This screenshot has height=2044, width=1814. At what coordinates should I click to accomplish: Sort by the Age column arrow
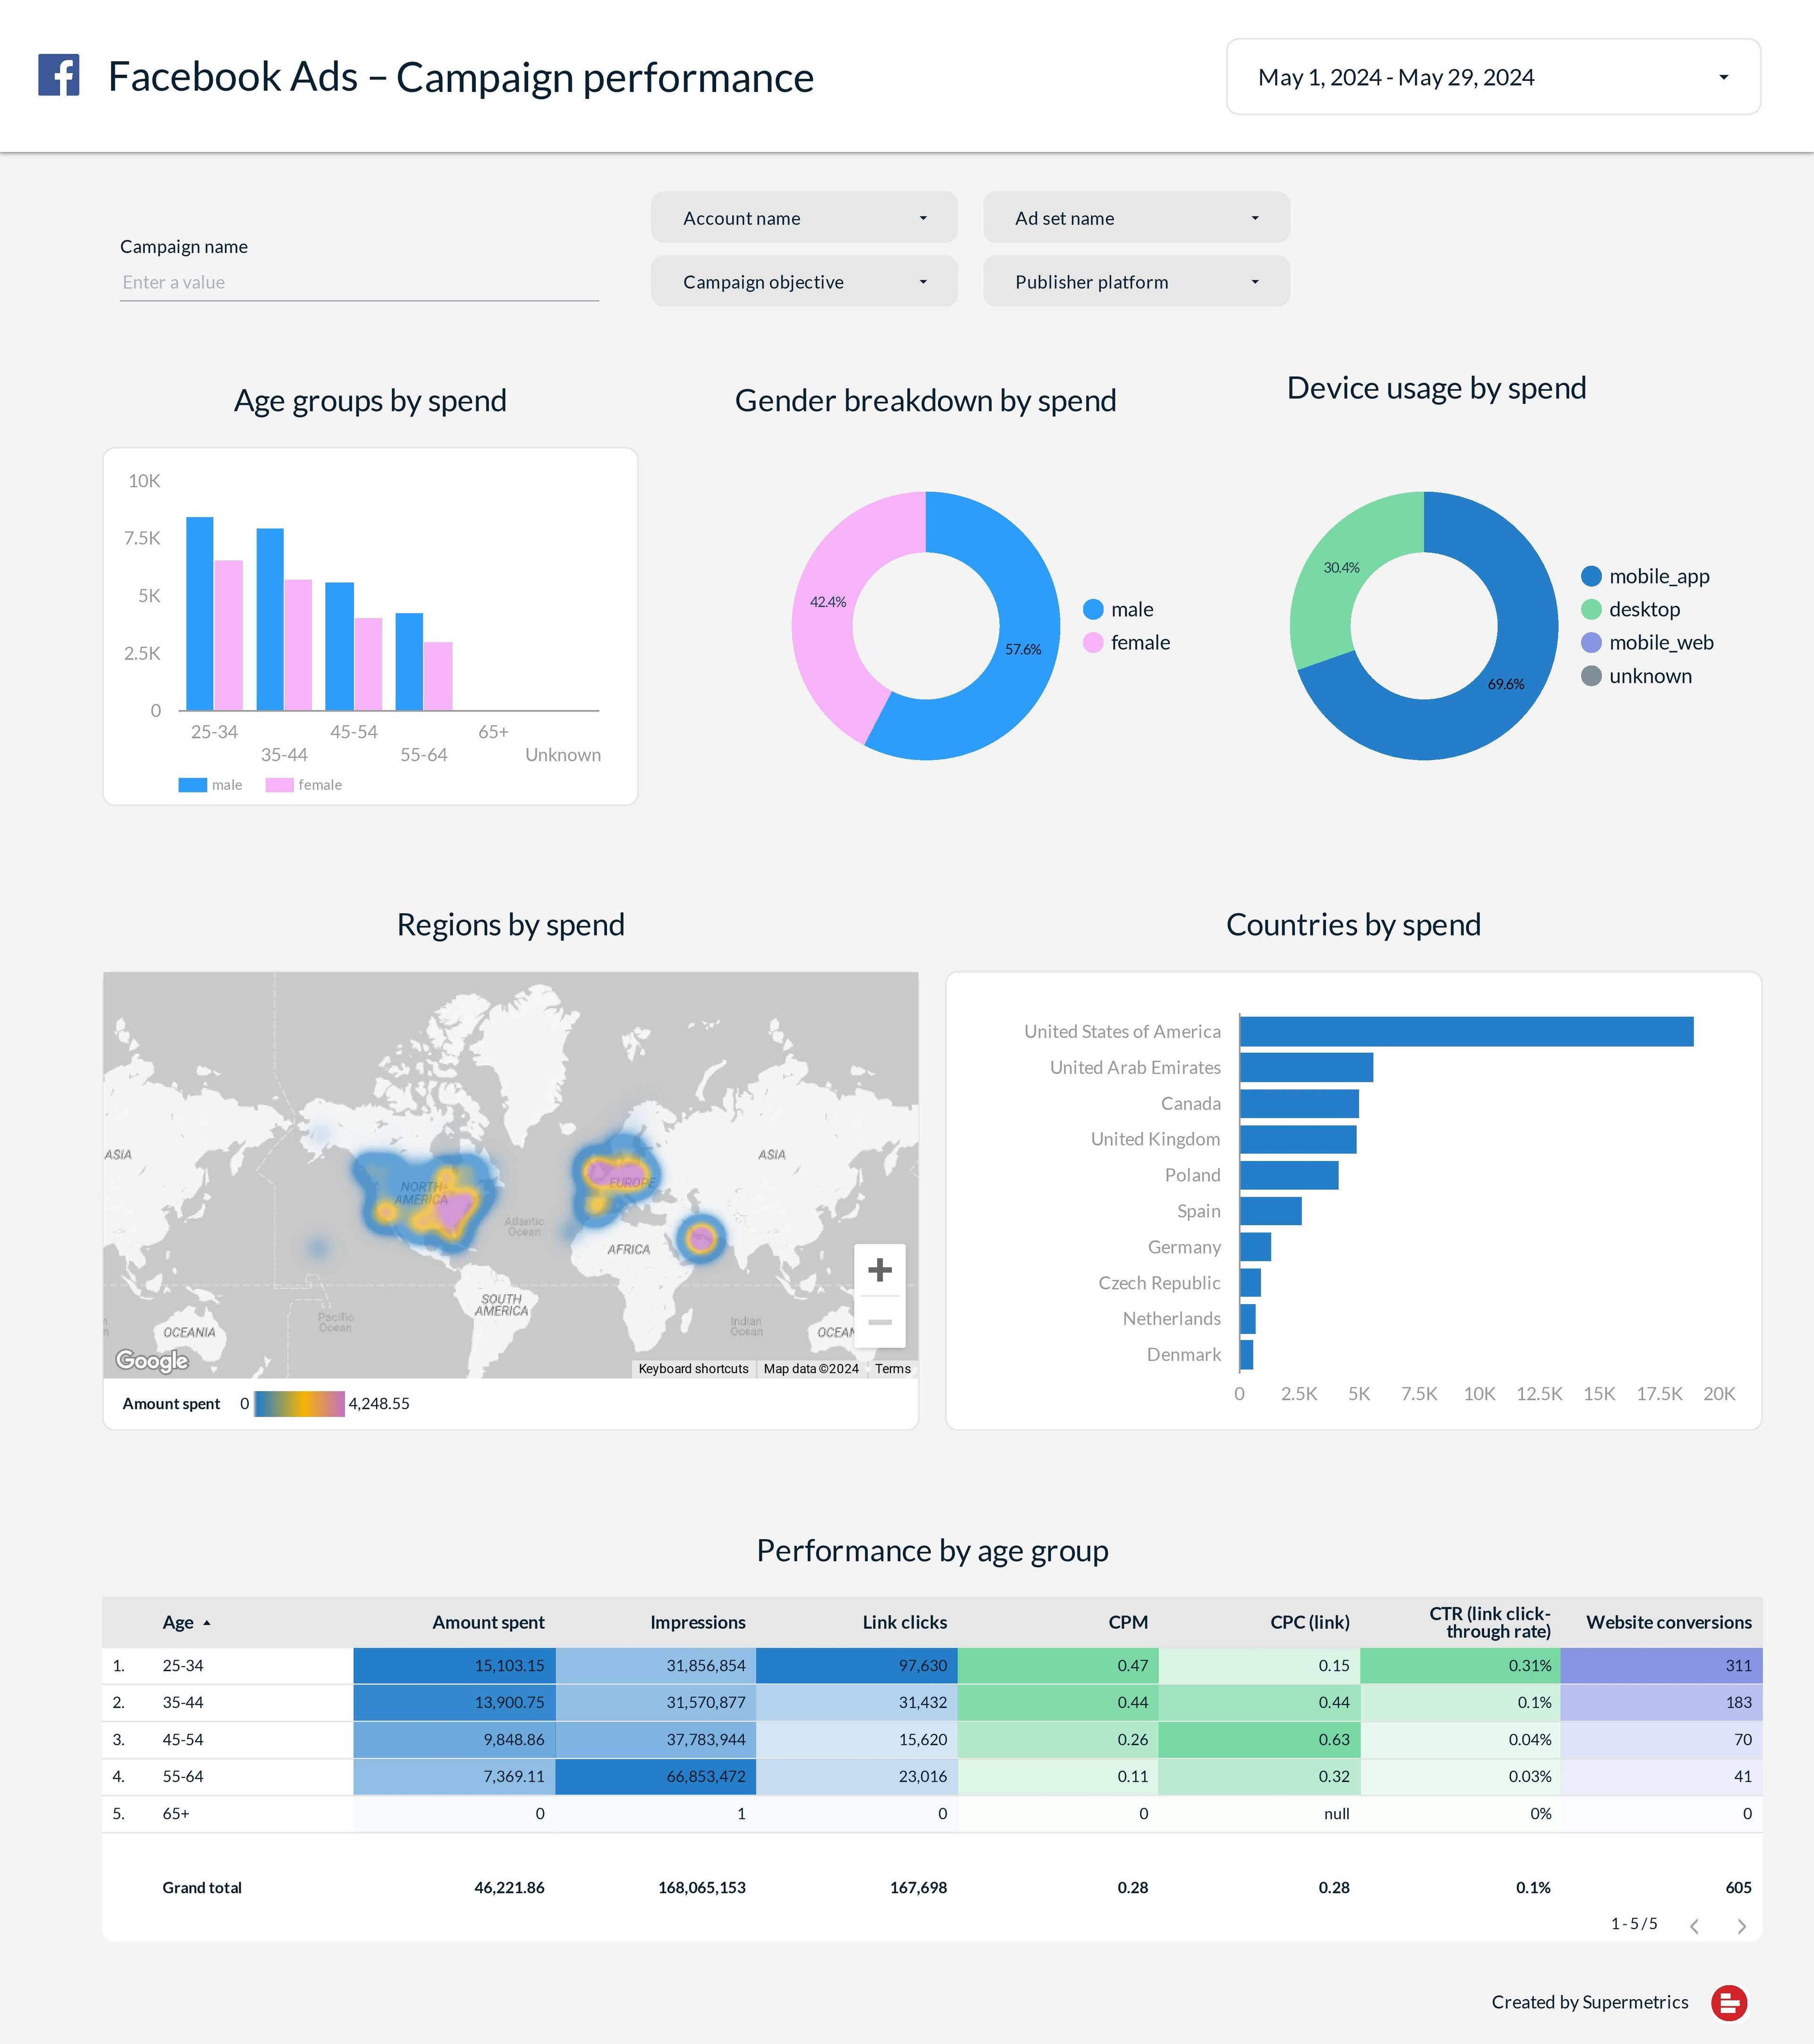(x=206, y=1623)
